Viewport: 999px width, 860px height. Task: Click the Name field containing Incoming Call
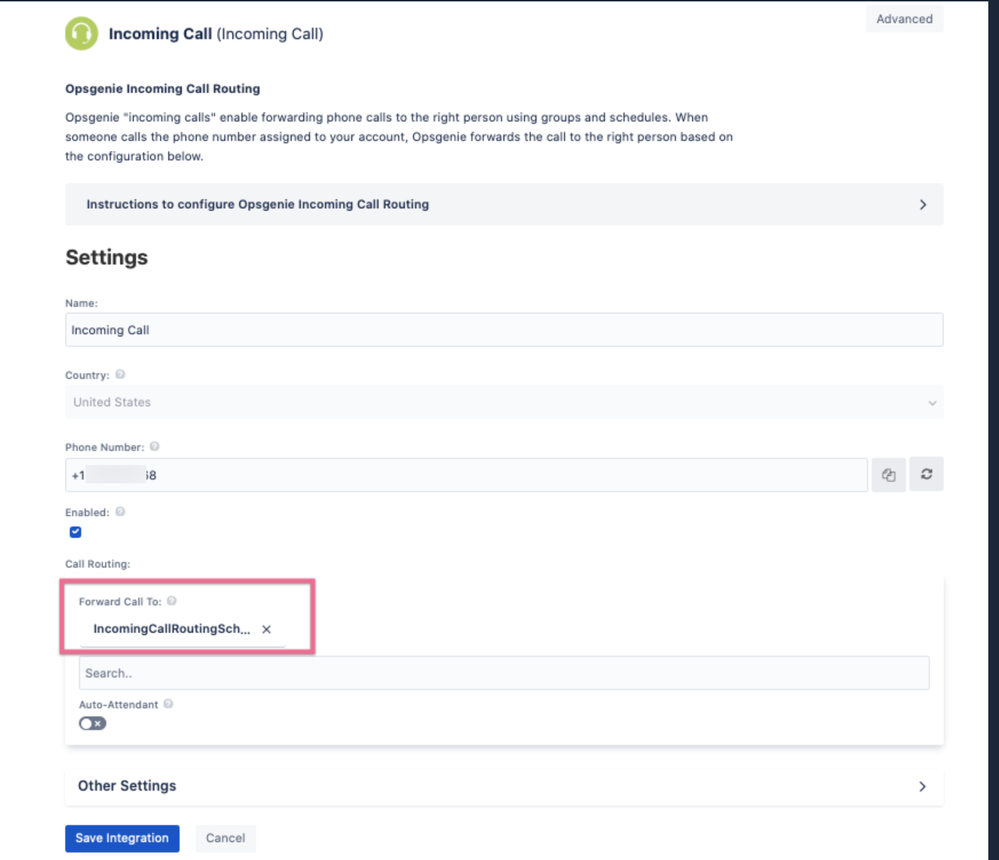(504, 330)
